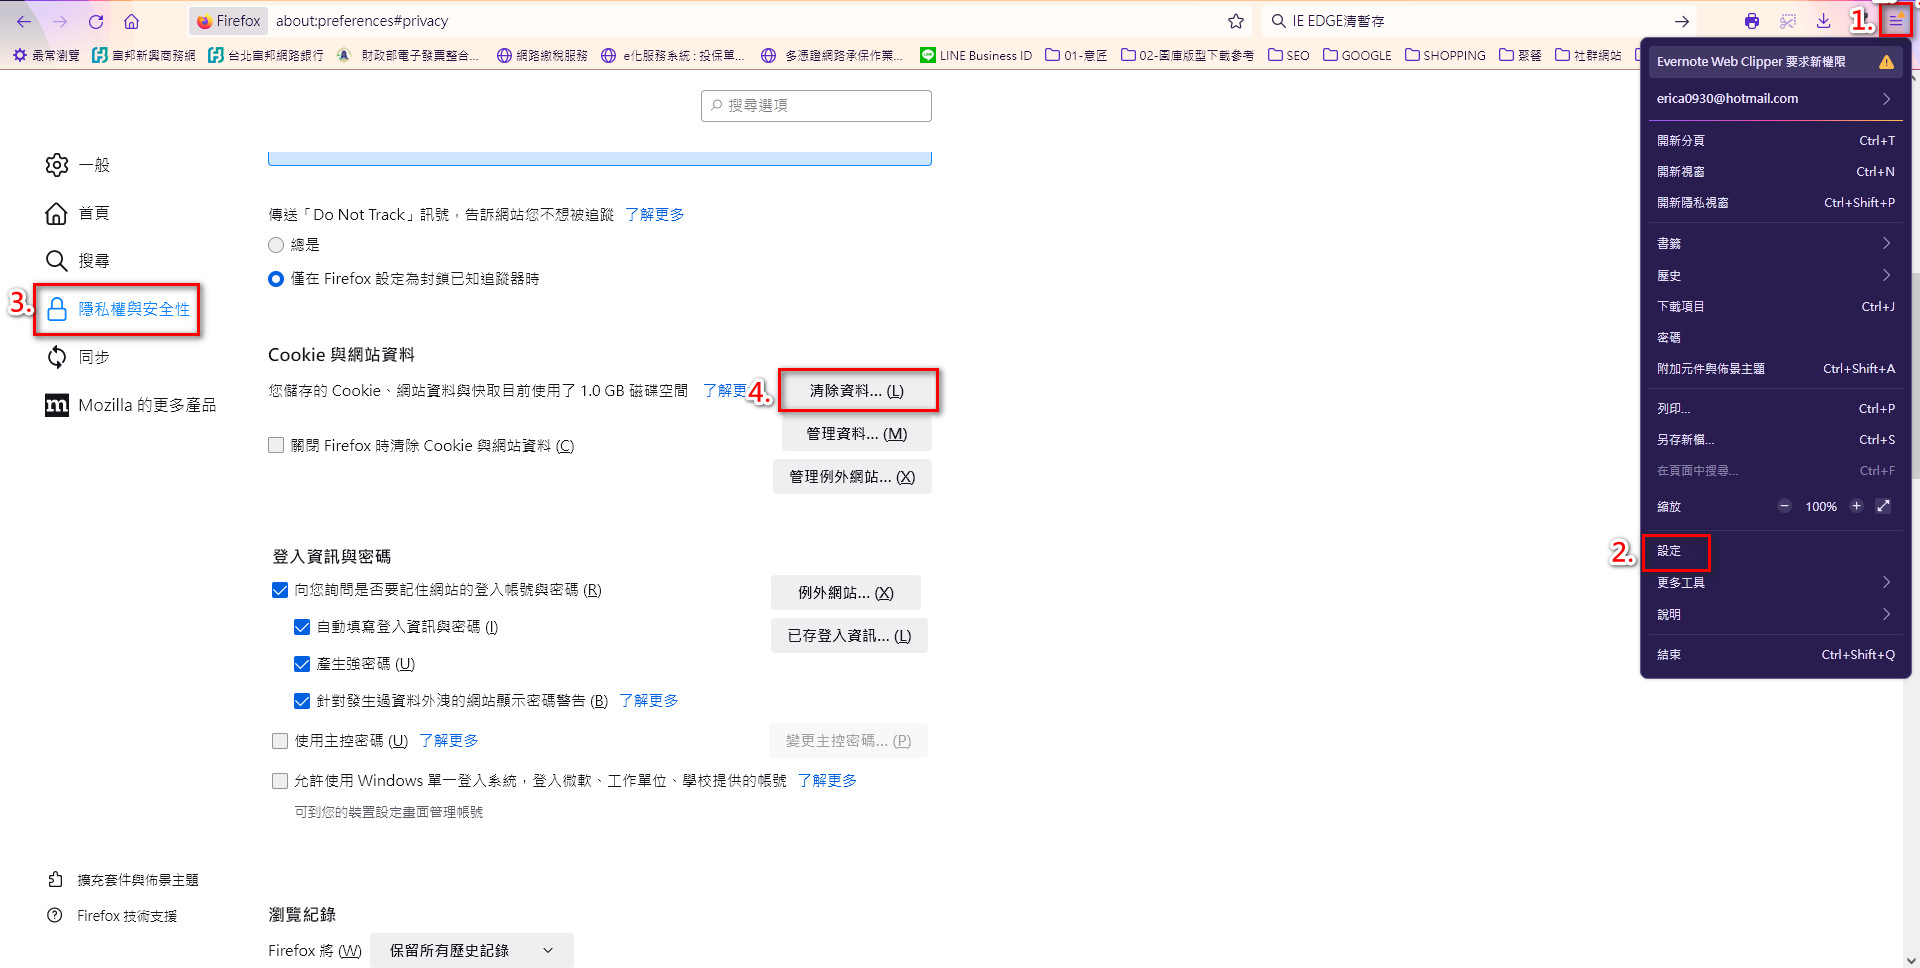The height and width of the screenshot is (968, 1920).
Task: Select 隱私權與安全性 lock category
Action: (118, 309)
